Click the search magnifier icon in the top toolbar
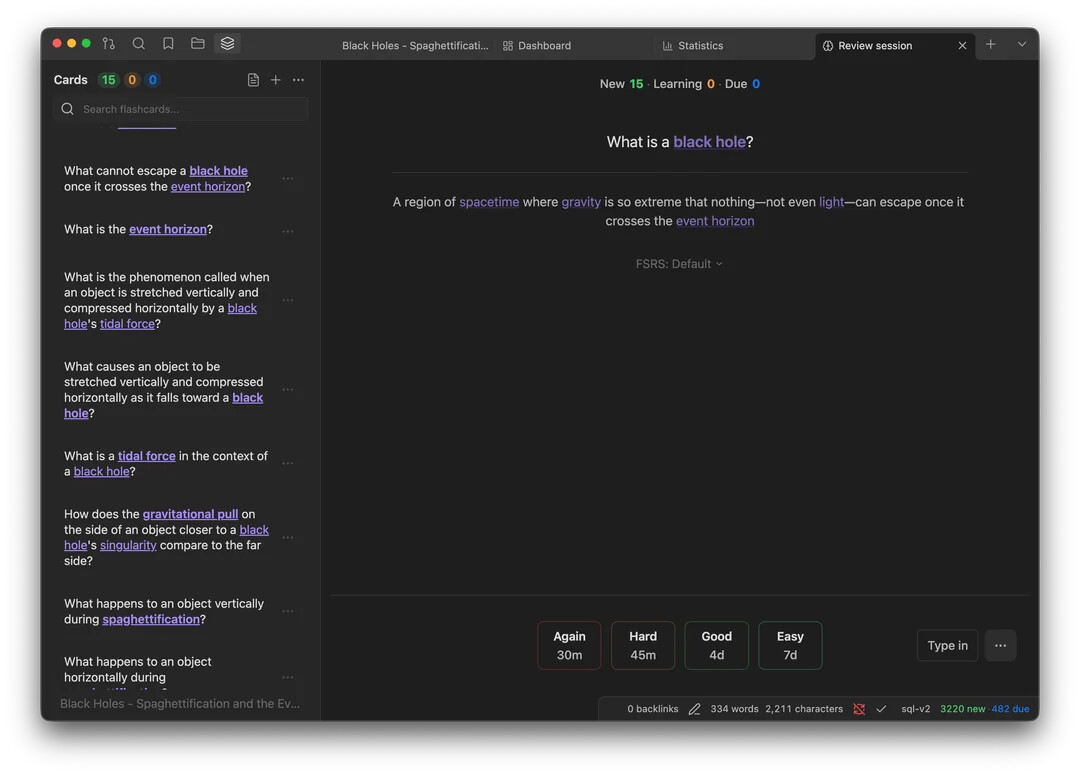This screenshot has width=1080, height=775. 139,44
